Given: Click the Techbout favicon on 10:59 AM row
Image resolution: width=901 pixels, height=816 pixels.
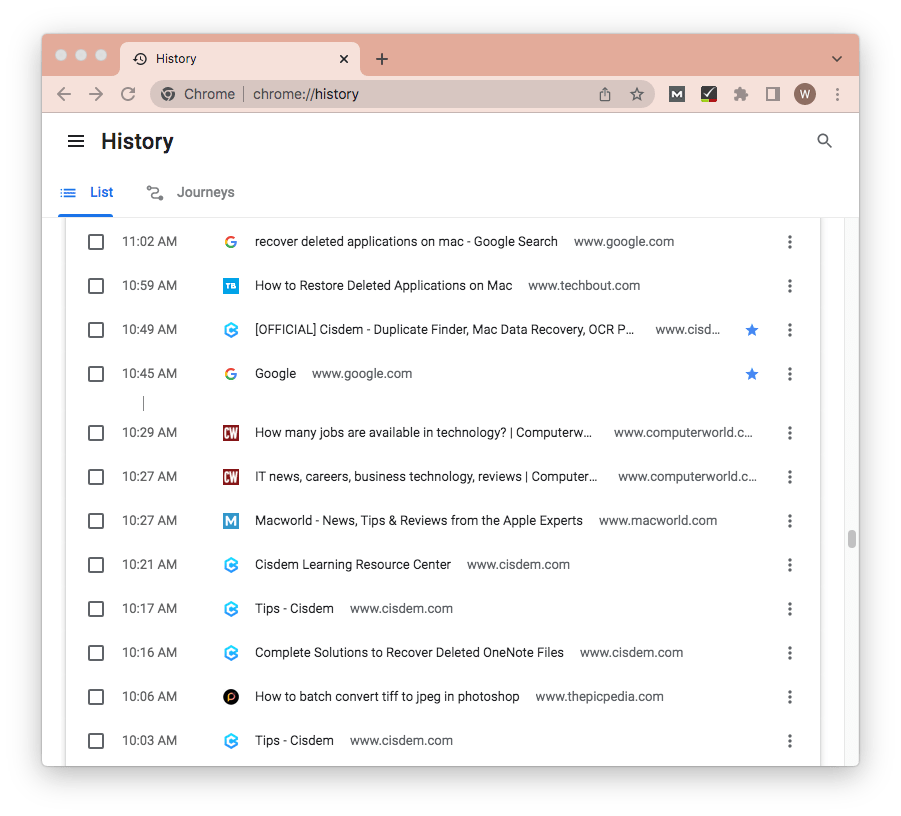Looking at the screenshot, I should click(231, 286).
